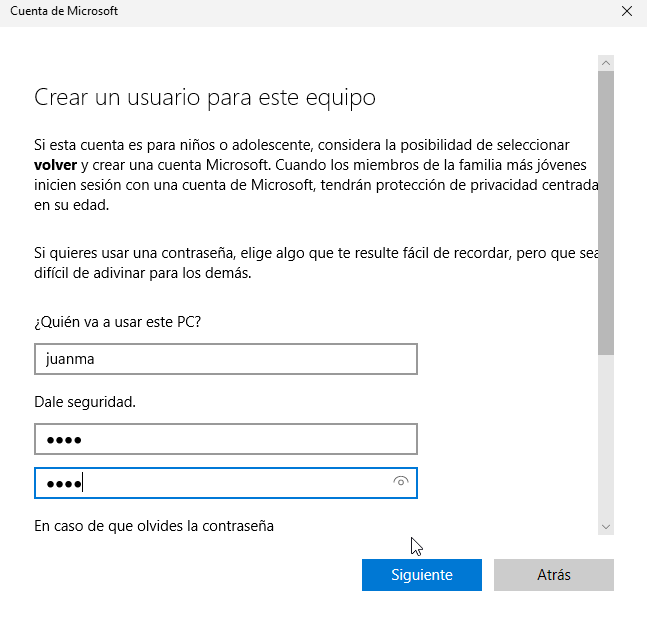Reveal the confirm password with eye icon
647x621 pixels.
pos(400,481)
